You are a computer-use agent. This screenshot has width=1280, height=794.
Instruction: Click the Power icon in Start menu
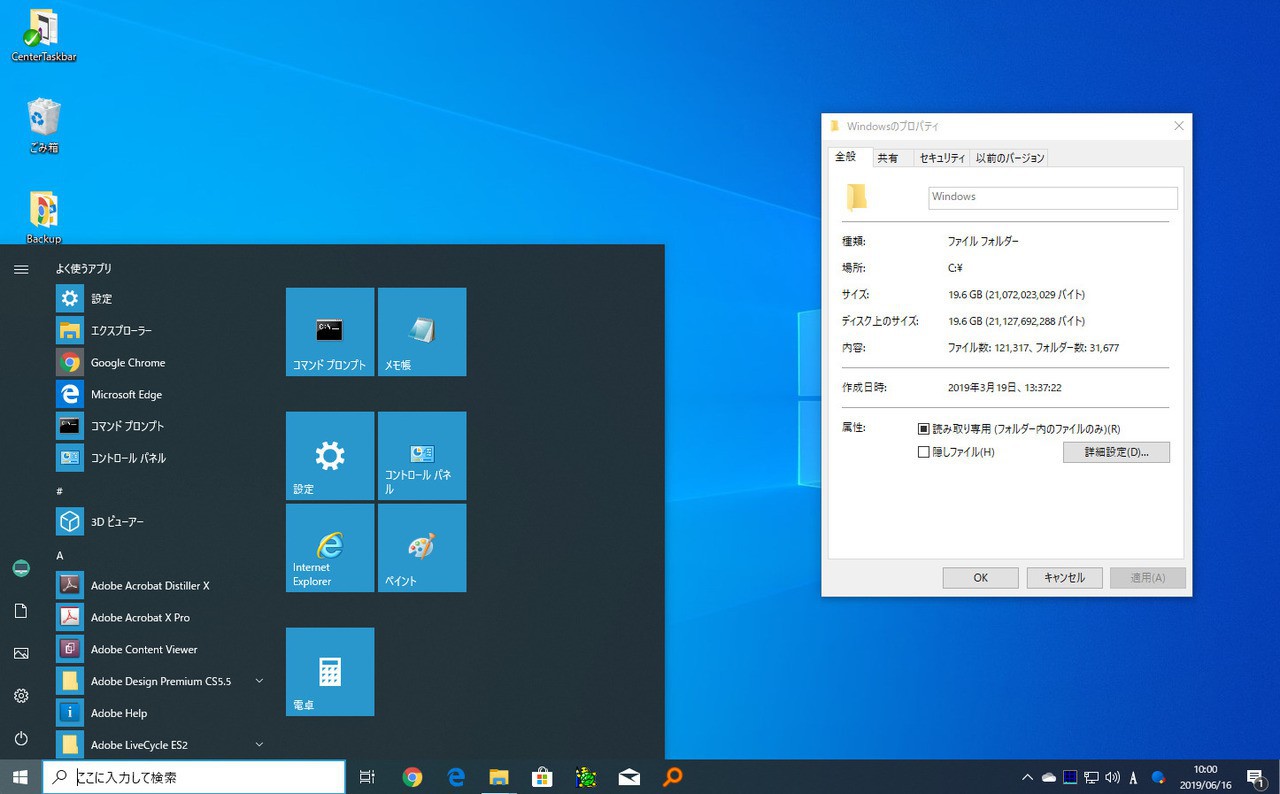(x=21, y=739)
